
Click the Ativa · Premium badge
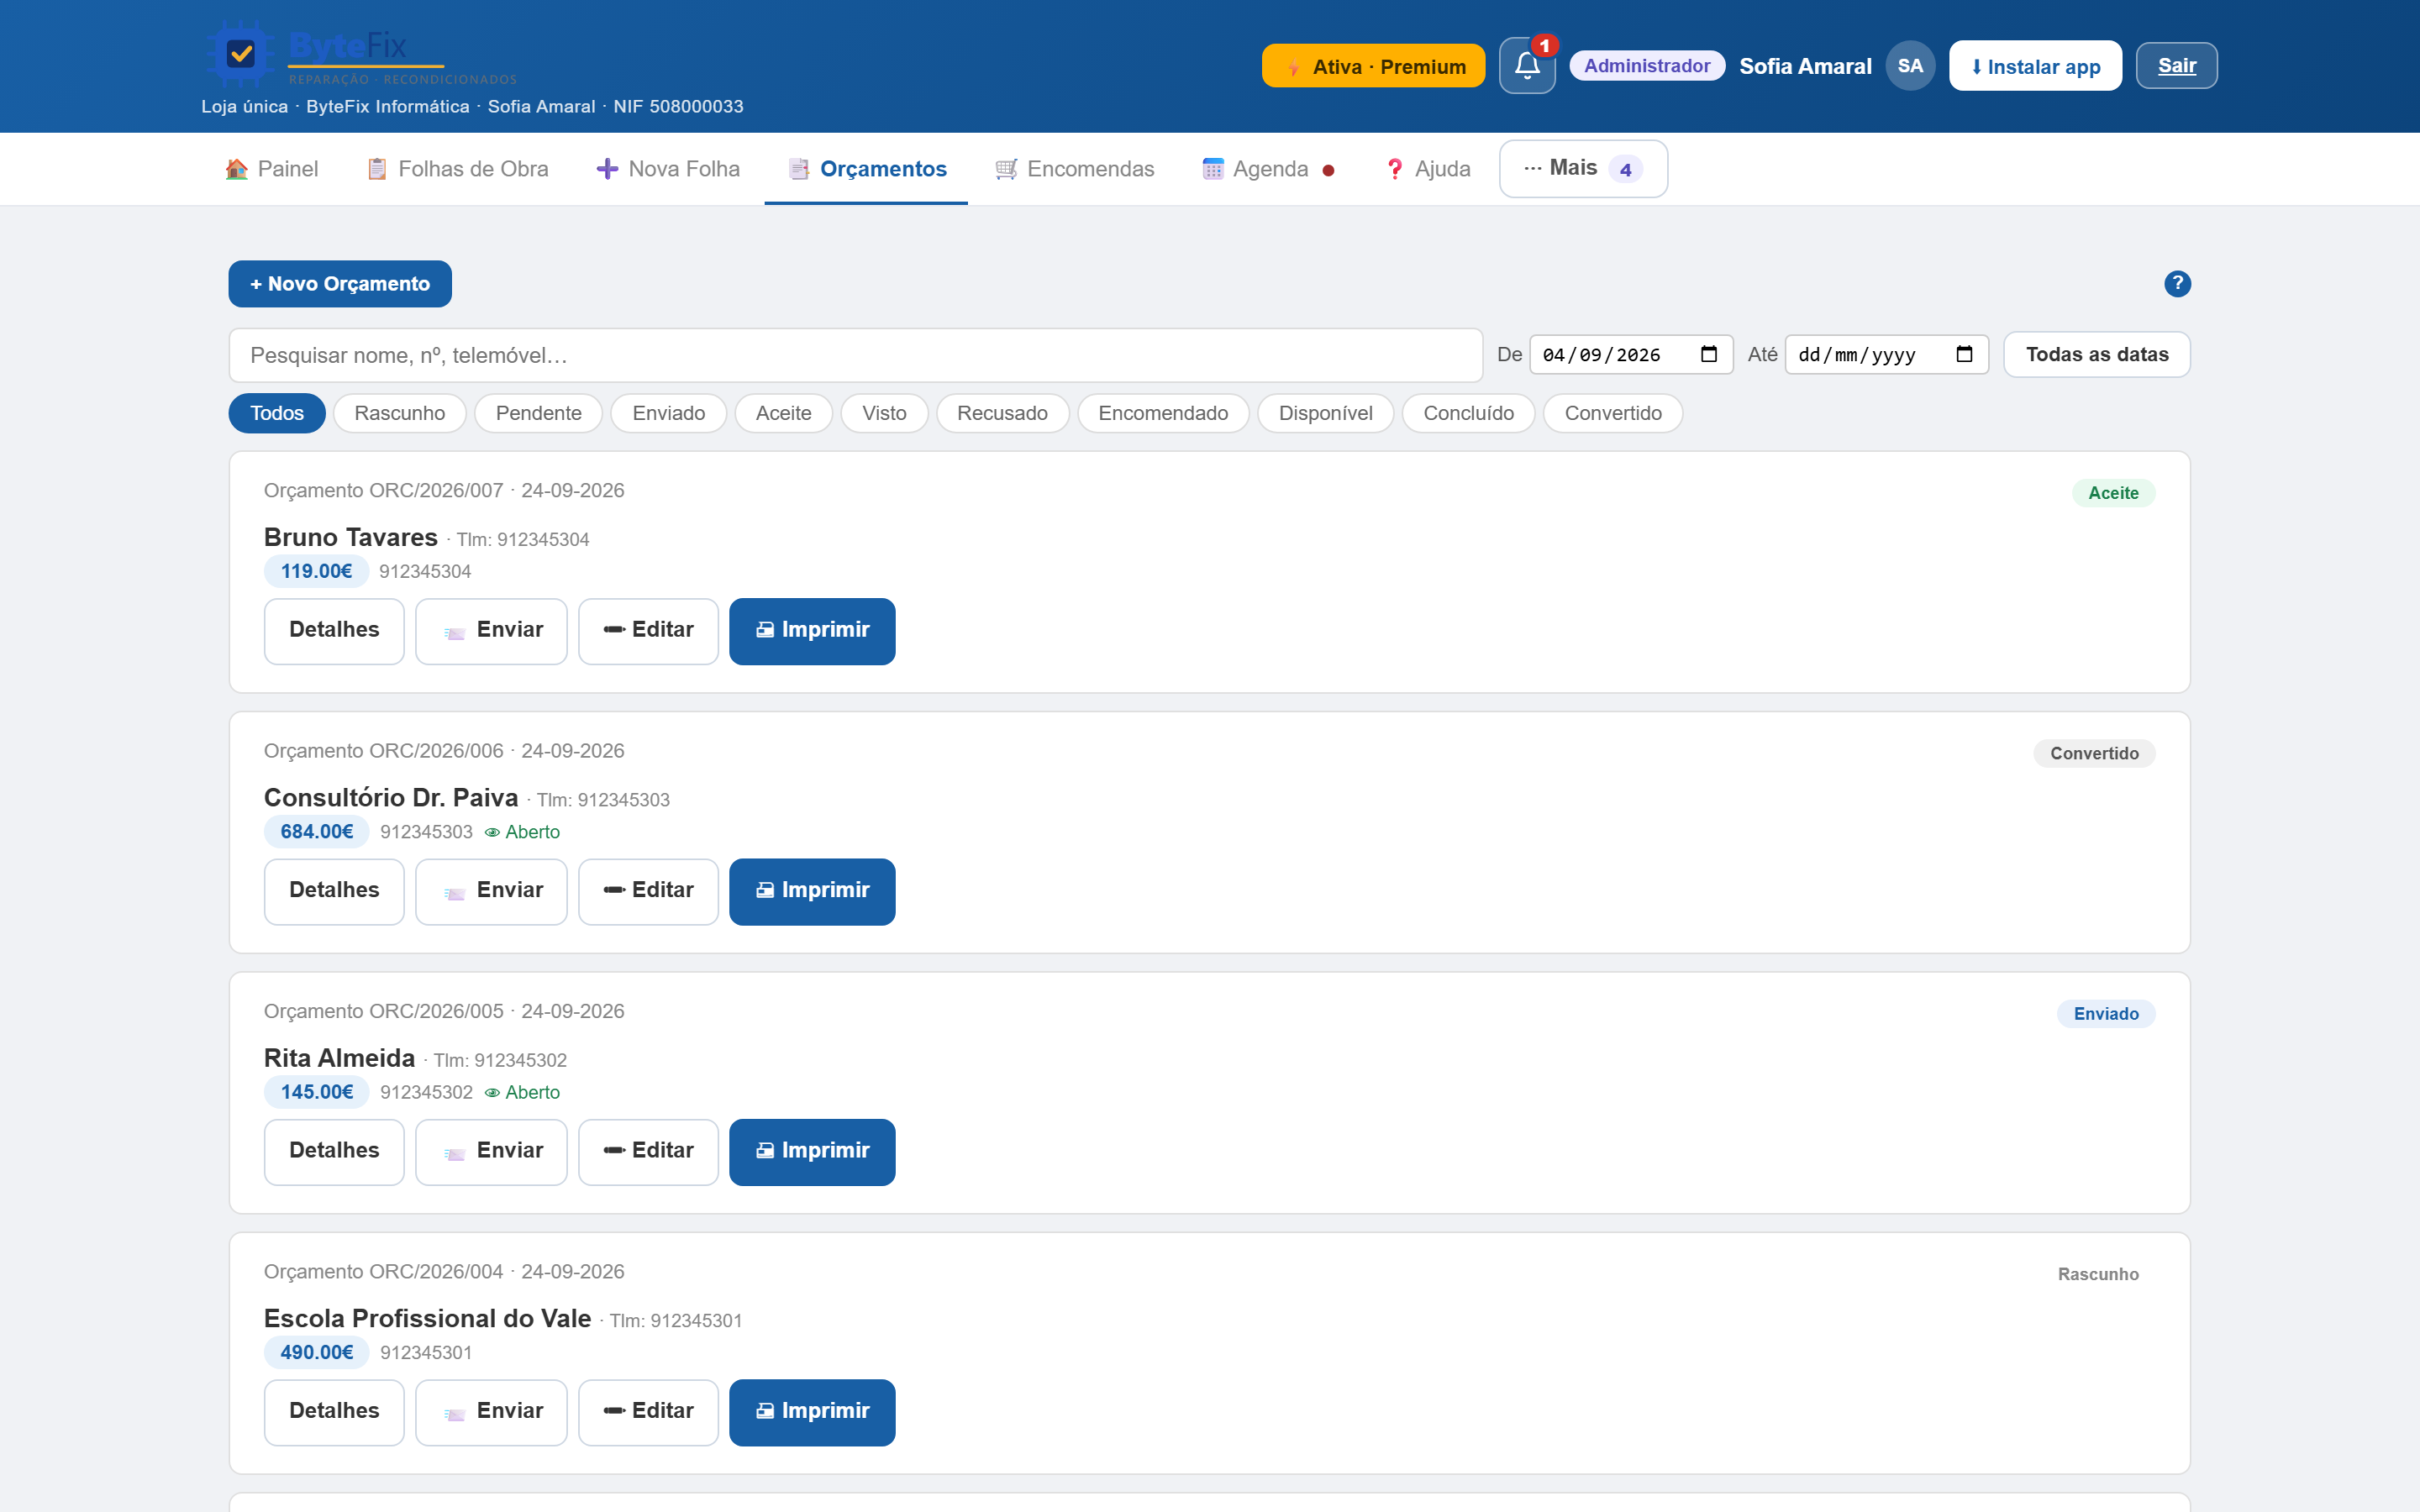(x=1373, y=66)
